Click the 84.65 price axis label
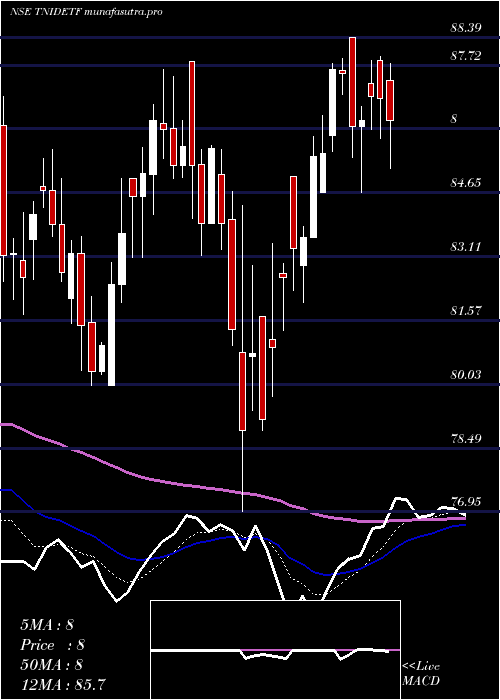 coord(466,183)
